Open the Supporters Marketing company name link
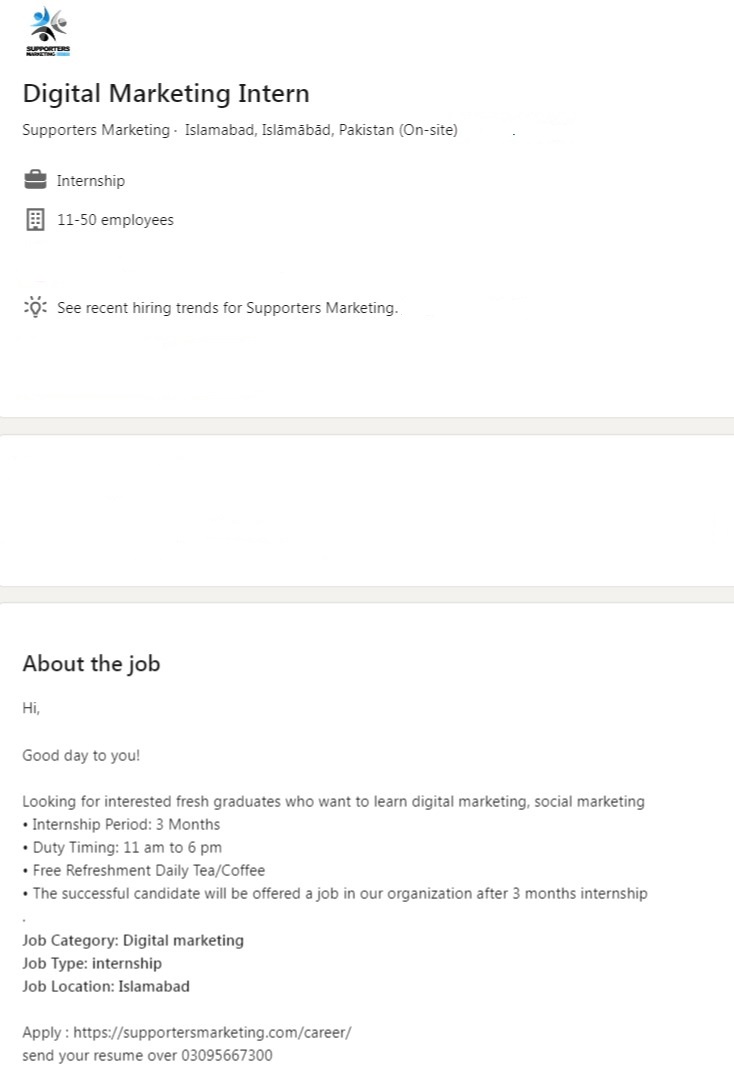The image size is (734, 1081). pos(96,131)
